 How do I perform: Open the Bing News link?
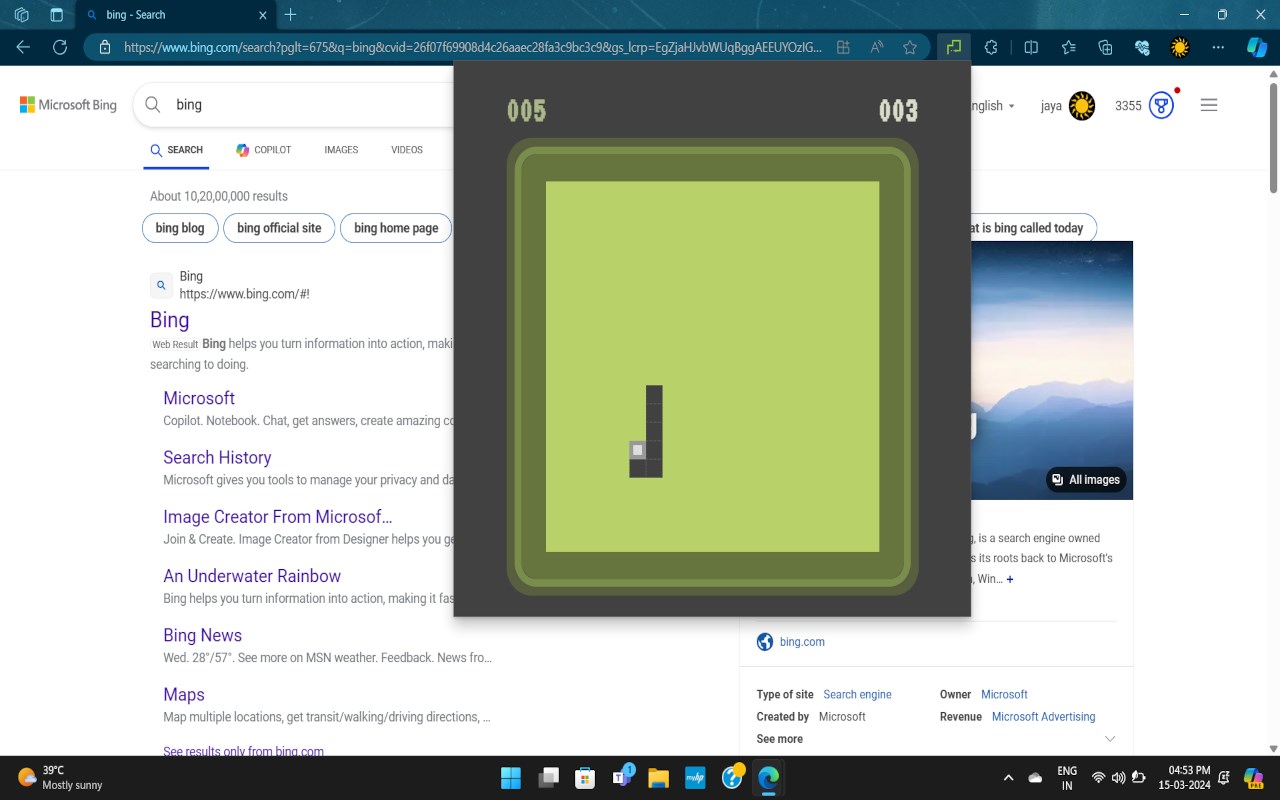tap(202, 635)
